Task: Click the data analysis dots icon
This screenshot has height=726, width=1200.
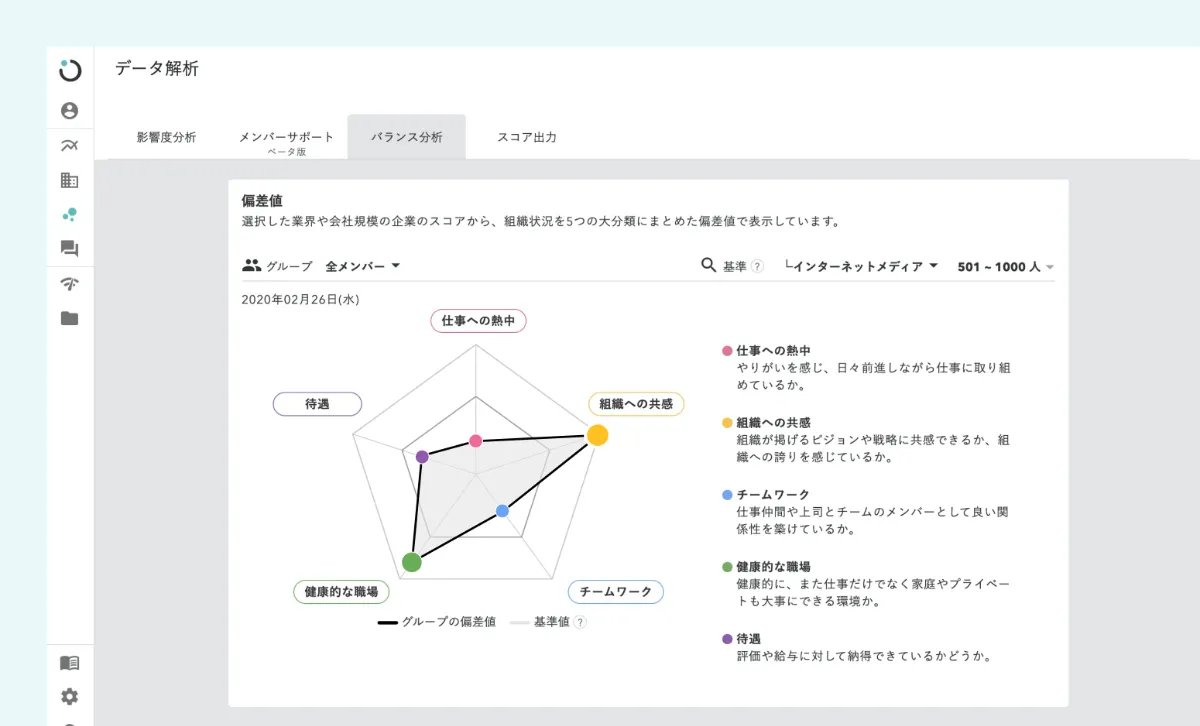Action: pyautogui.click(x=69, y=214)
